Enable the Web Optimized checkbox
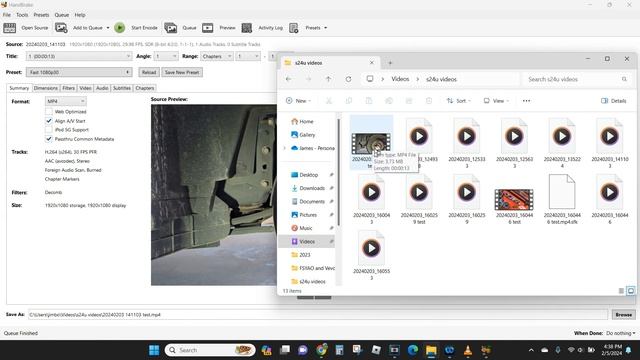The height and width of the screenshot is (360, 640). click(x=49, y=111)
